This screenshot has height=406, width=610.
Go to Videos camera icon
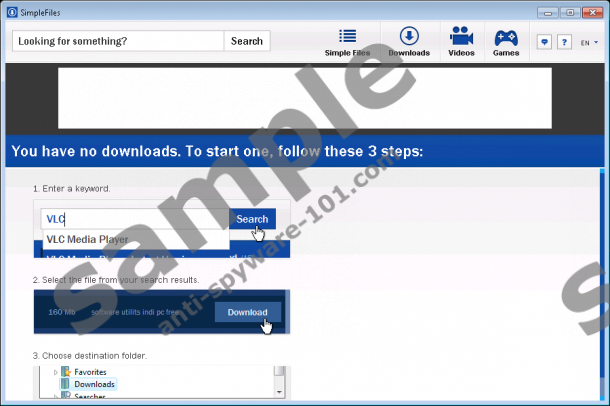[461, 36]
